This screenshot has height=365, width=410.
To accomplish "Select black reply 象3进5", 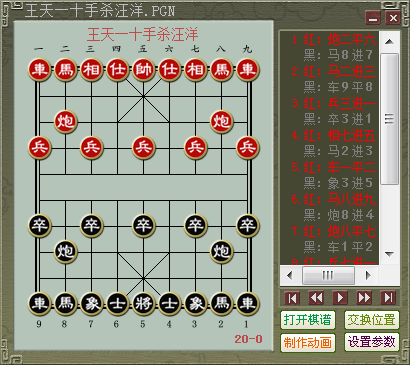I will [338, 183].
